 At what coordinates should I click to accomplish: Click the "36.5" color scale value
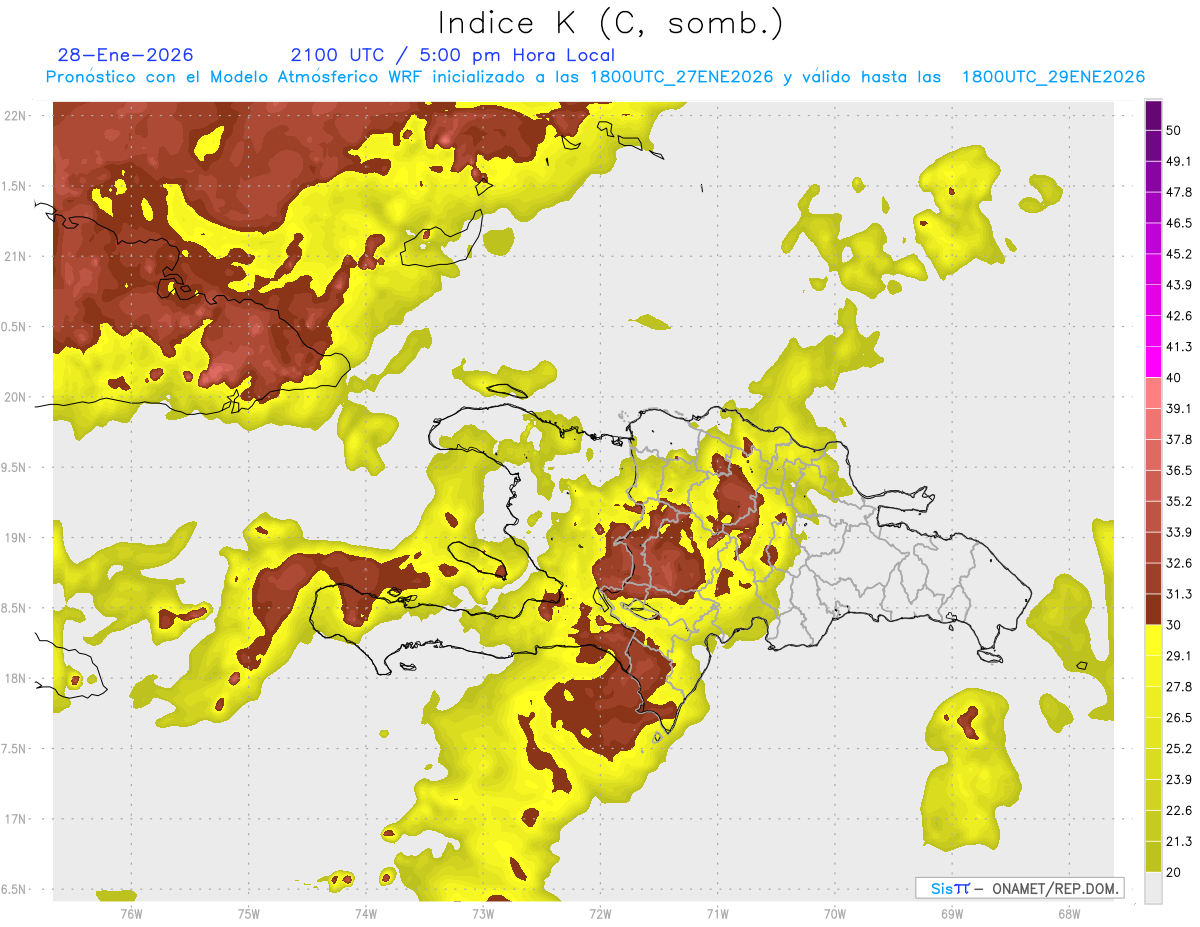[x=1179, y=470]
